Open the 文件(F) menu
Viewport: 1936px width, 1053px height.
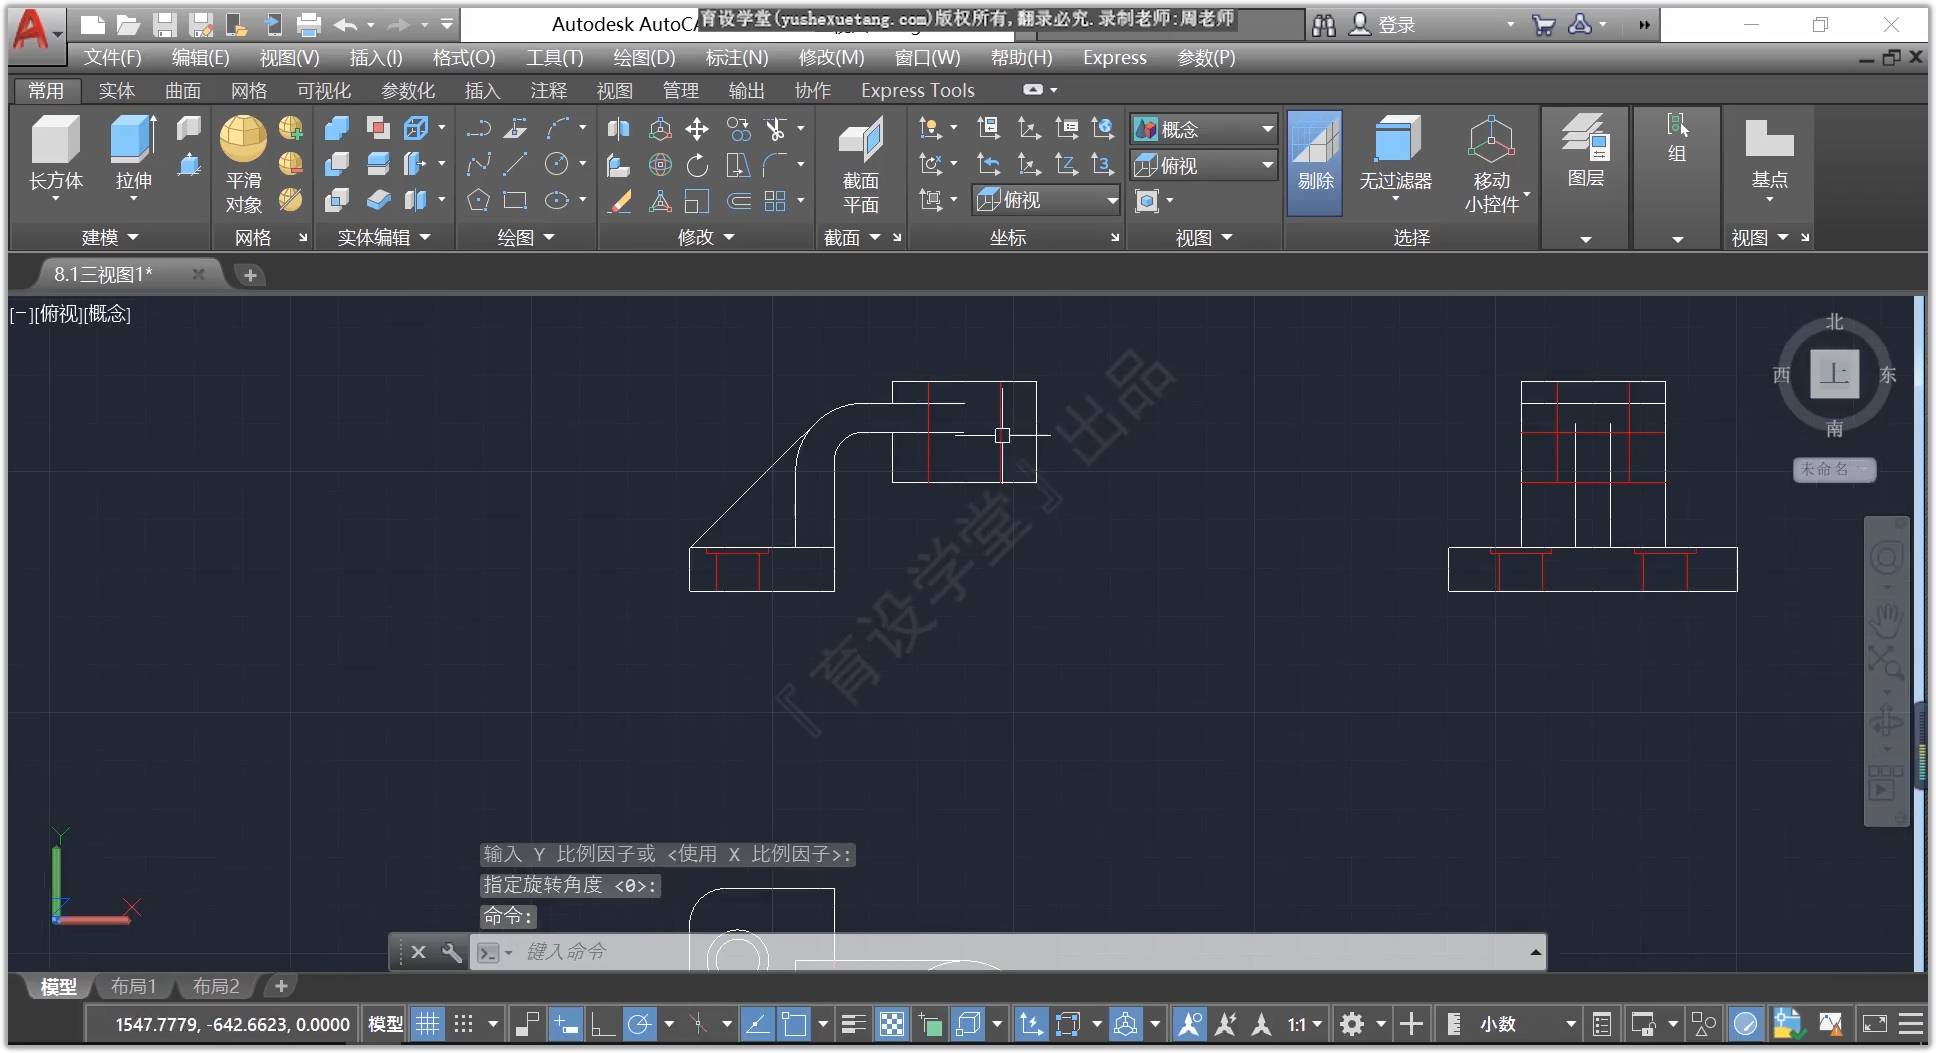(112, 58)
